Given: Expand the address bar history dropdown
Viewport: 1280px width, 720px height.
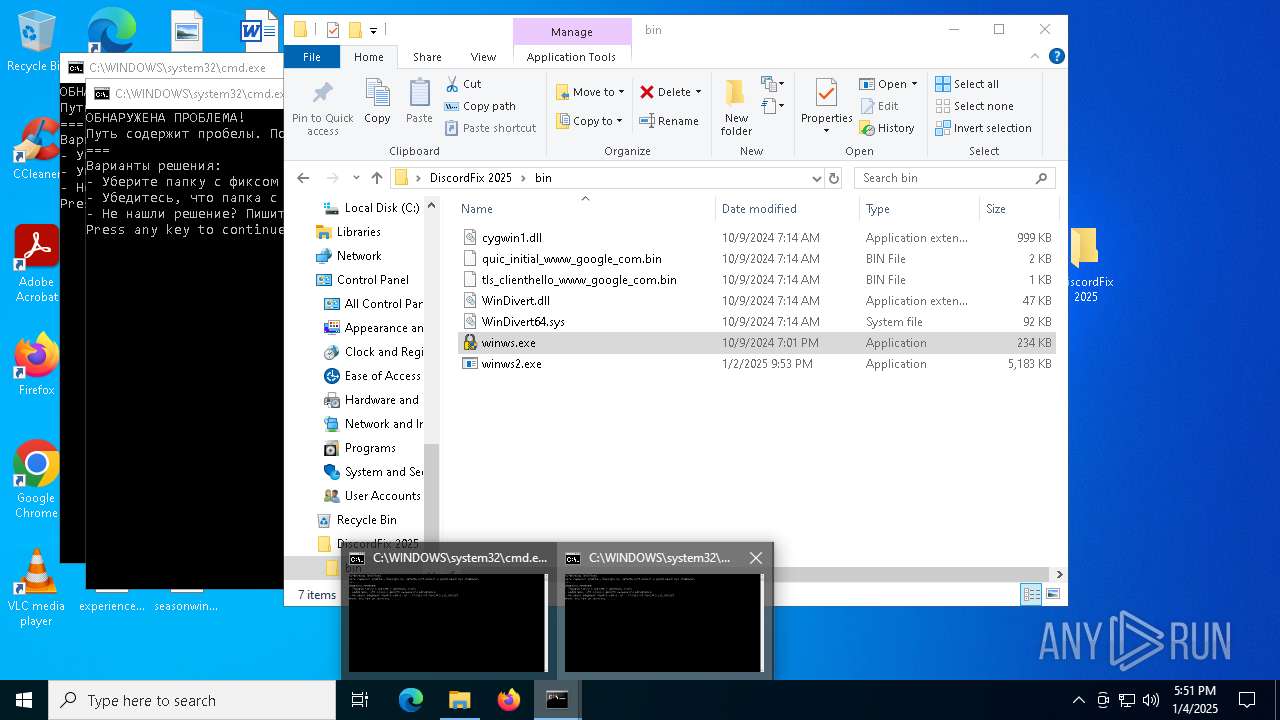Looking at the screenshot, I should click(817, 178).
